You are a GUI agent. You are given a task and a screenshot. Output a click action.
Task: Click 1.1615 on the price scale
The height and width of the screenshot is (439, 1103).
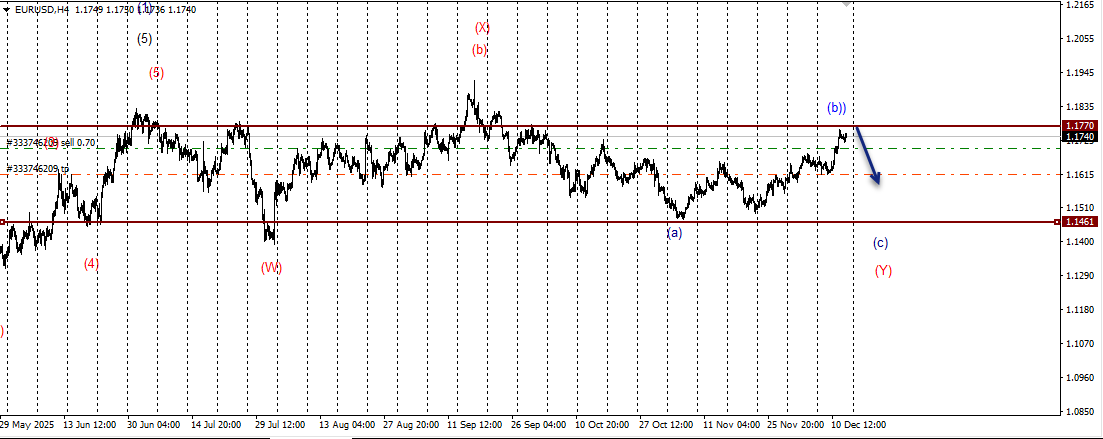[x=1080, y=174]
